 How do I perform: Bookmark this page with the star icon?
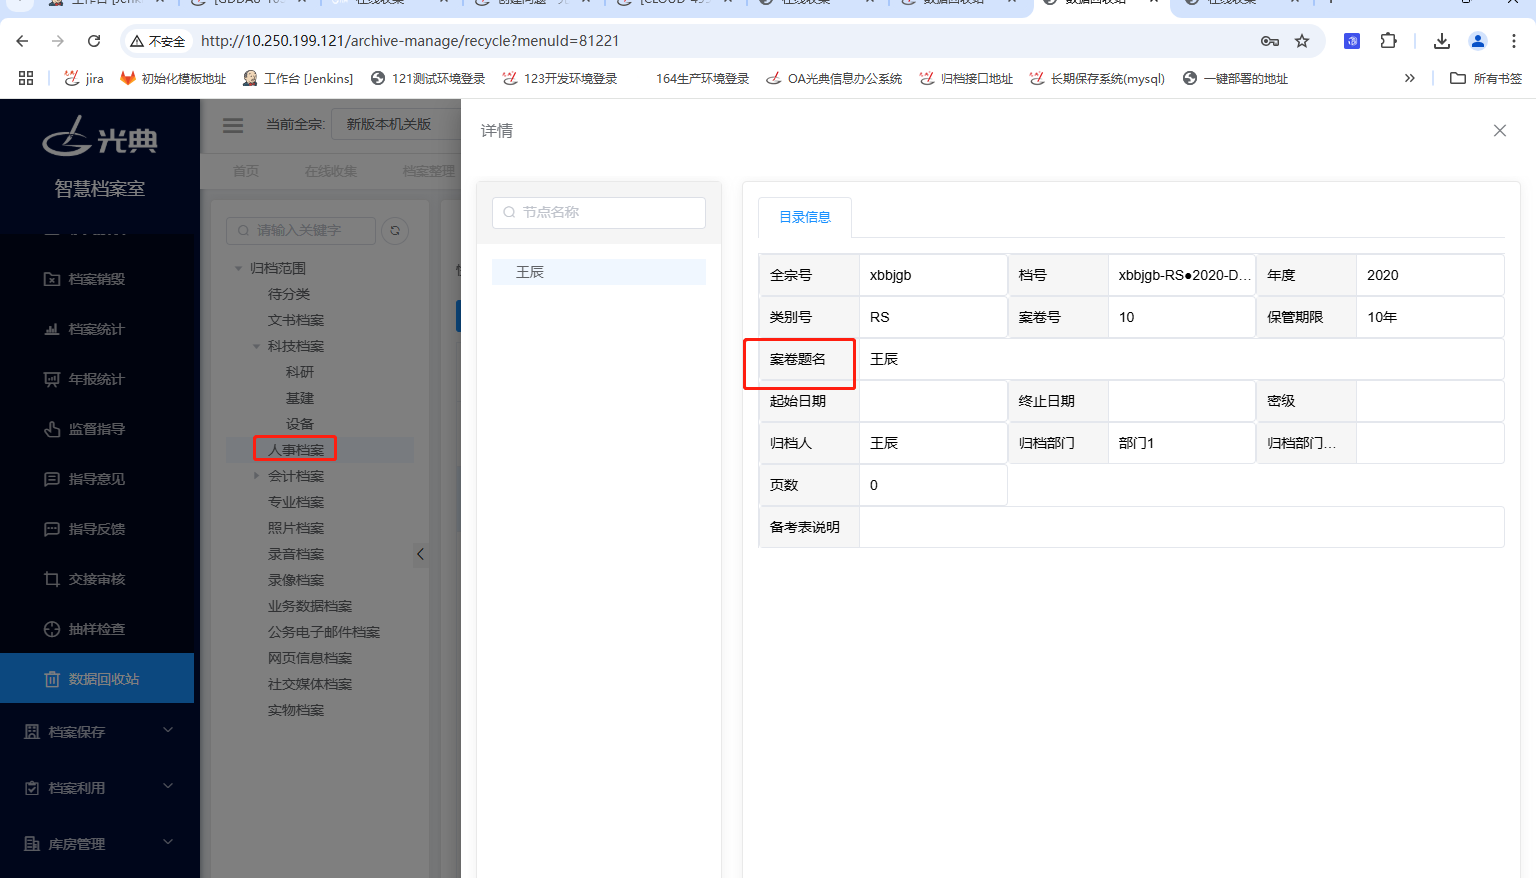[1302, 41]
